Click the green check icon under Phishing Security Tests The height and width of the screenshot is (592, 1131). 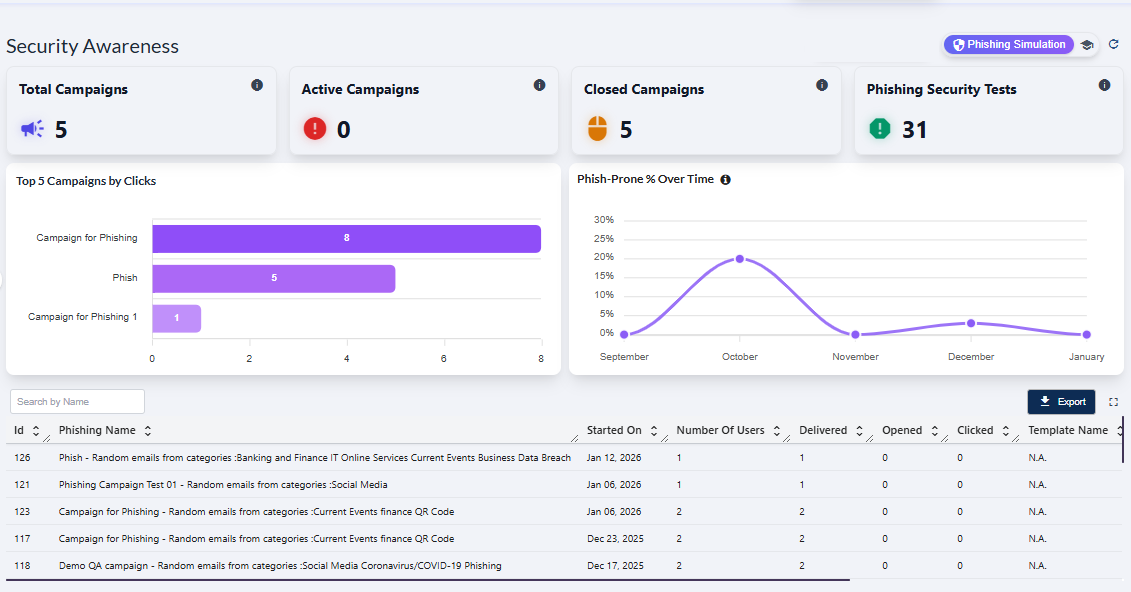coord(877,128)
